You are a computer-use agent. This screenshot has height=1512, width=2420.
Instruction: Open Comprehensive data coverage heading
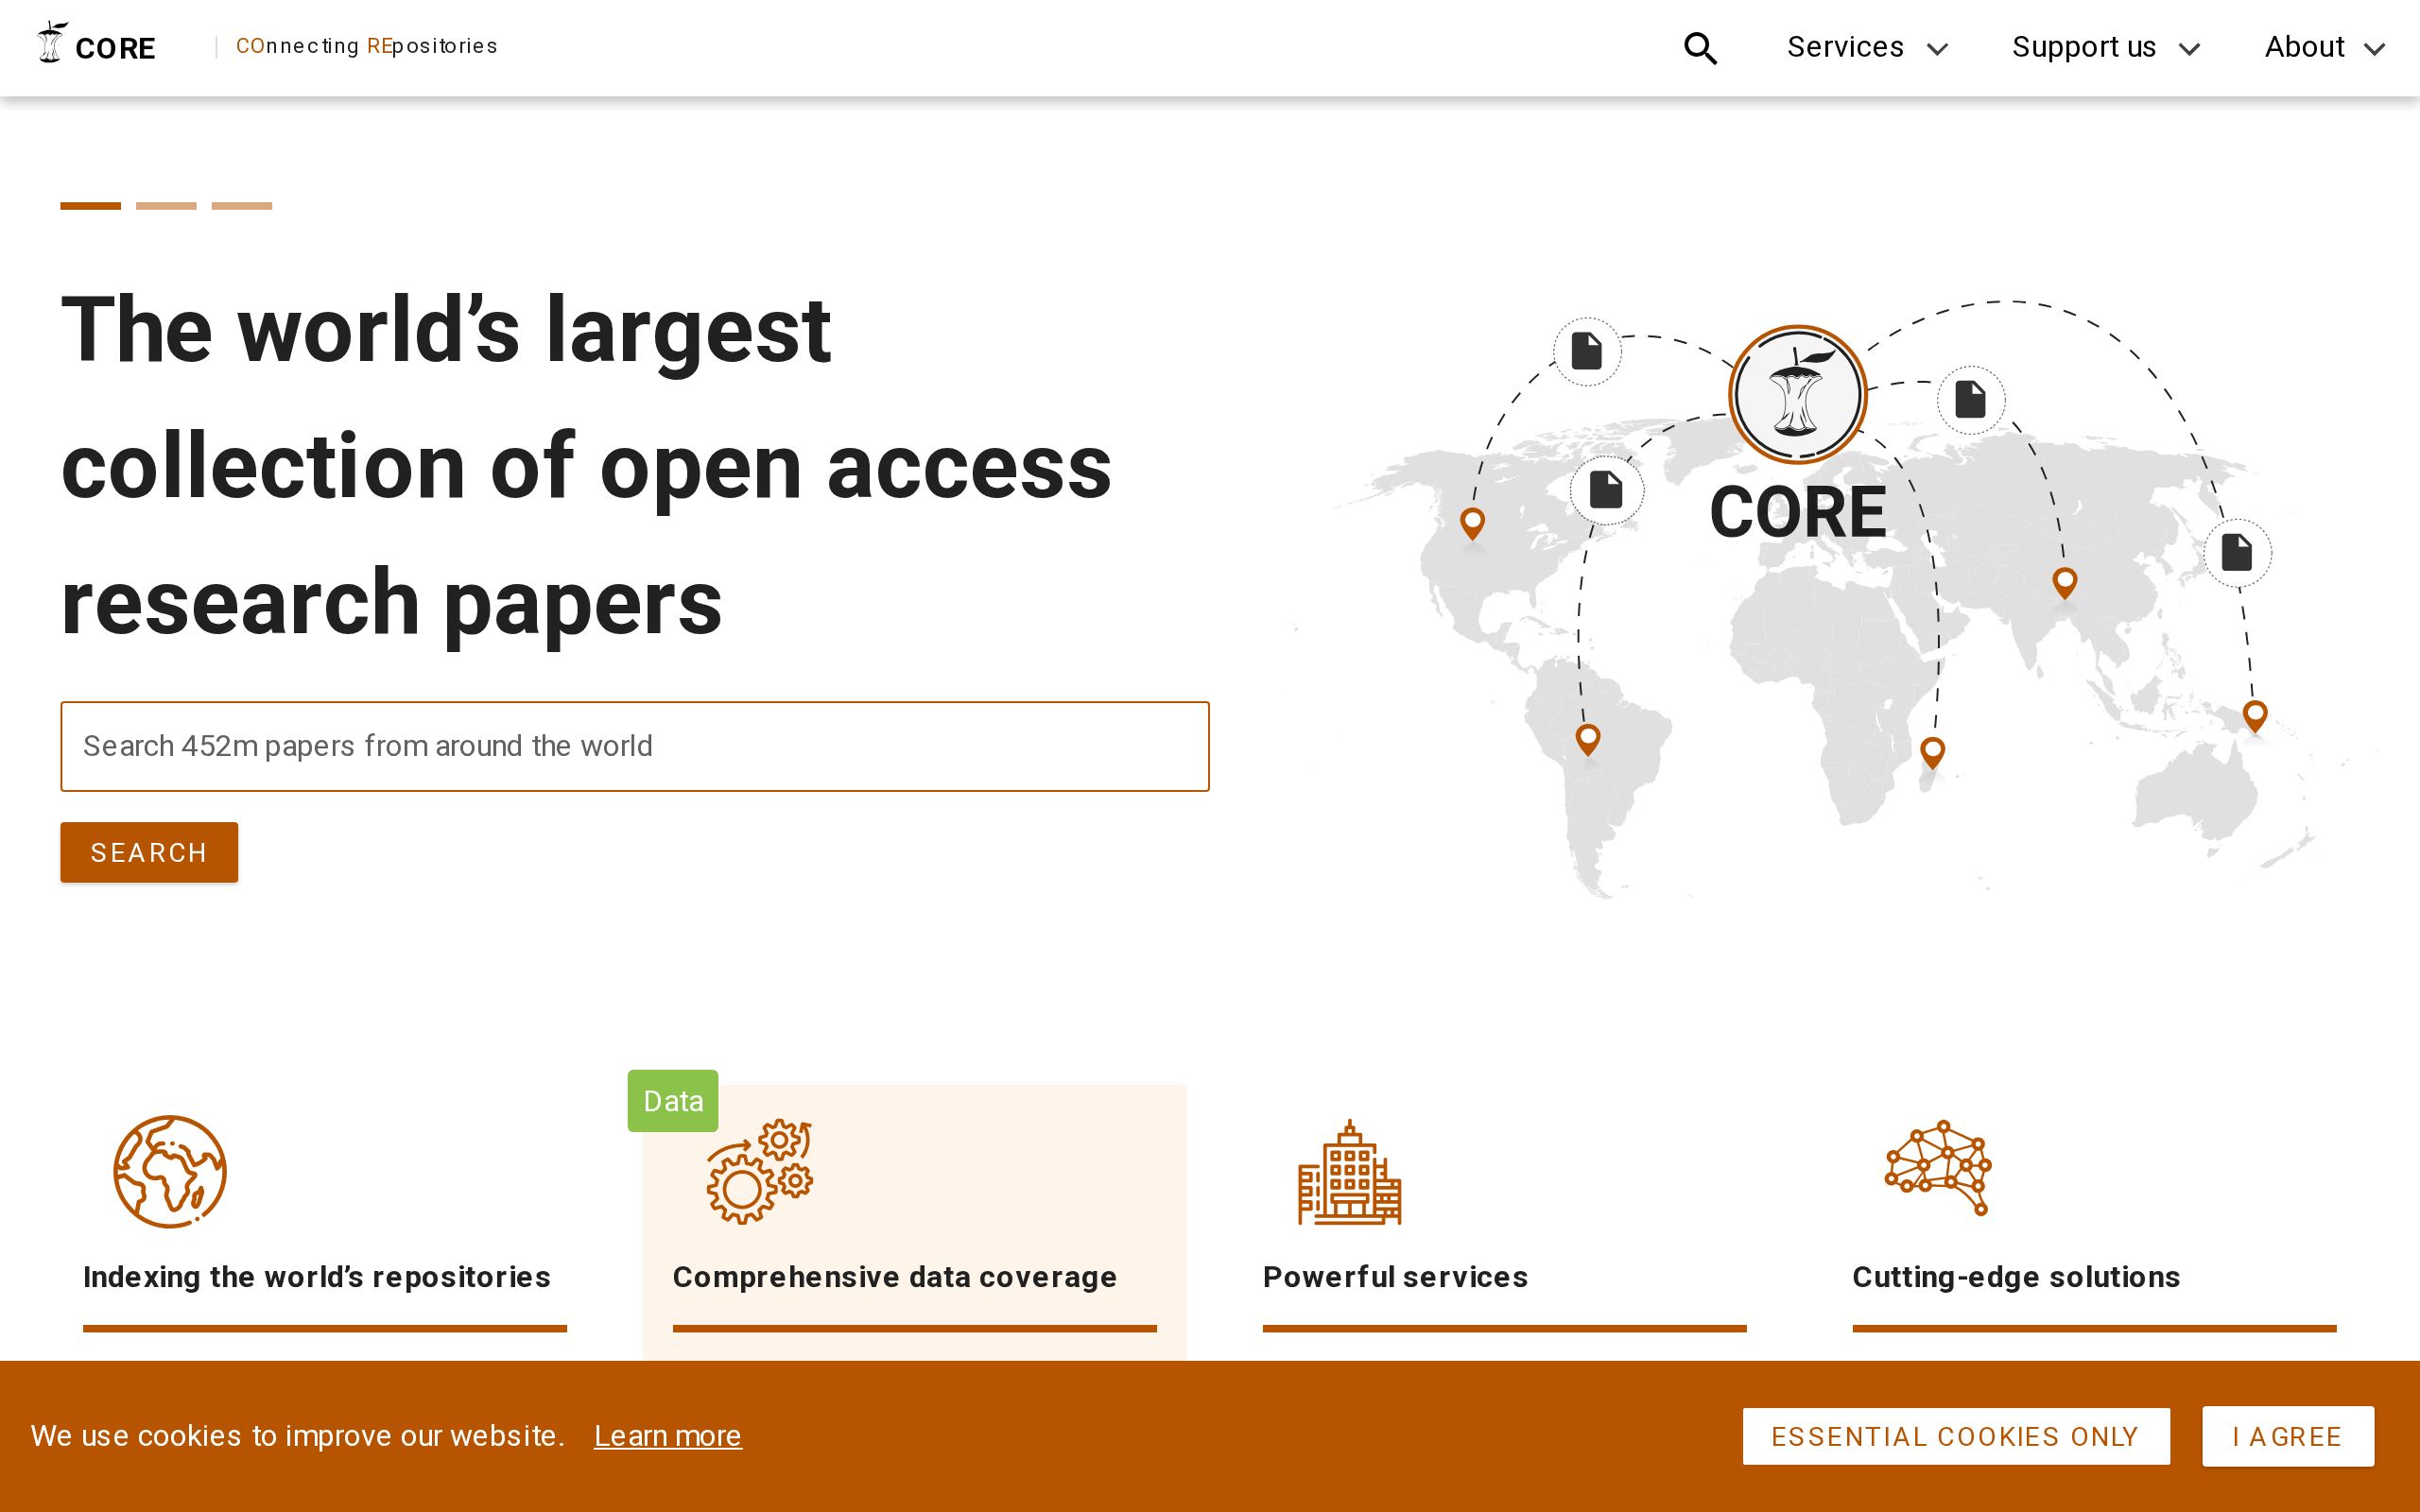click(x=895, y=1277)
